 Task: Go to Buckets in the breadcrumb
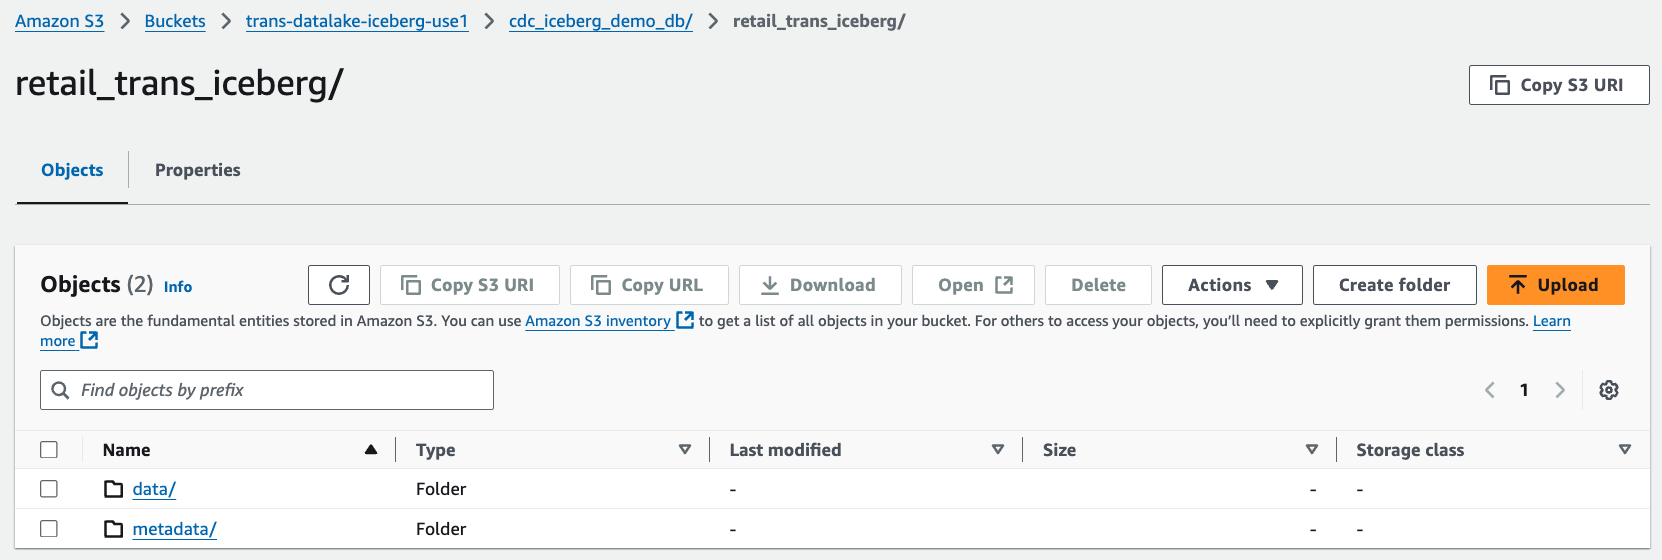click(x=175, y=21)
